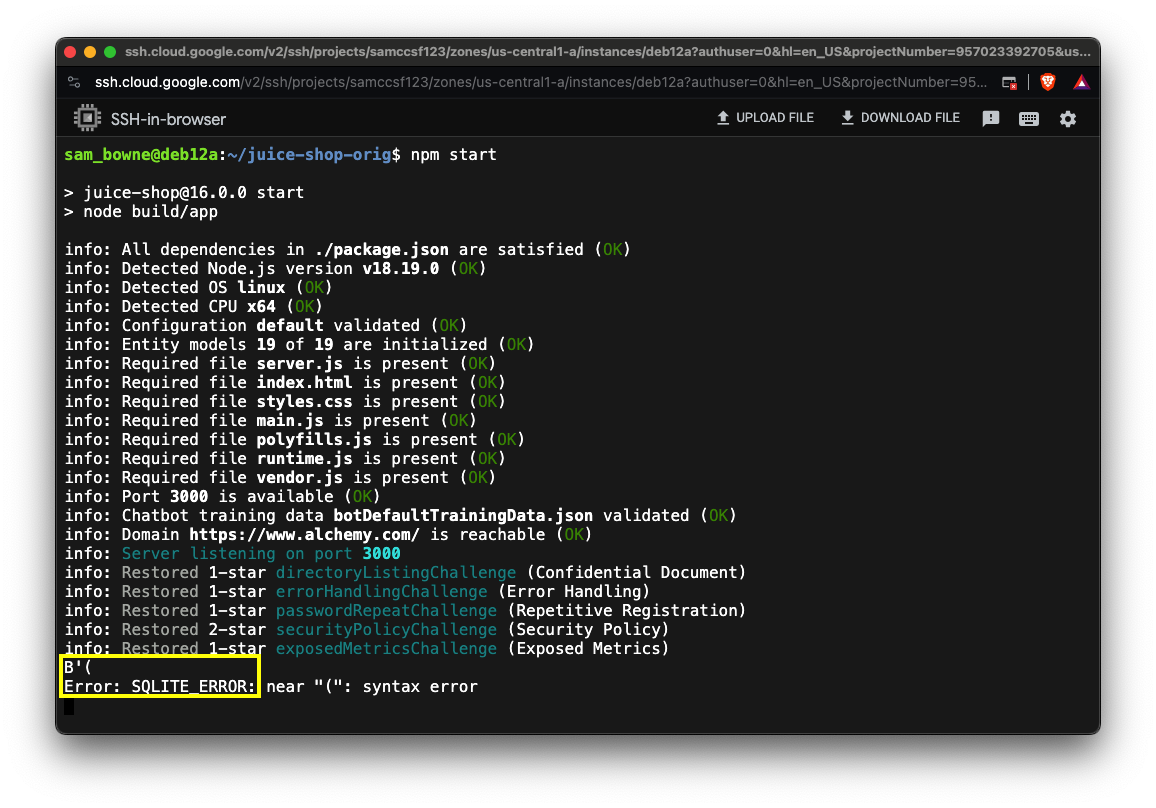Click the terminal cursor block

69,707
